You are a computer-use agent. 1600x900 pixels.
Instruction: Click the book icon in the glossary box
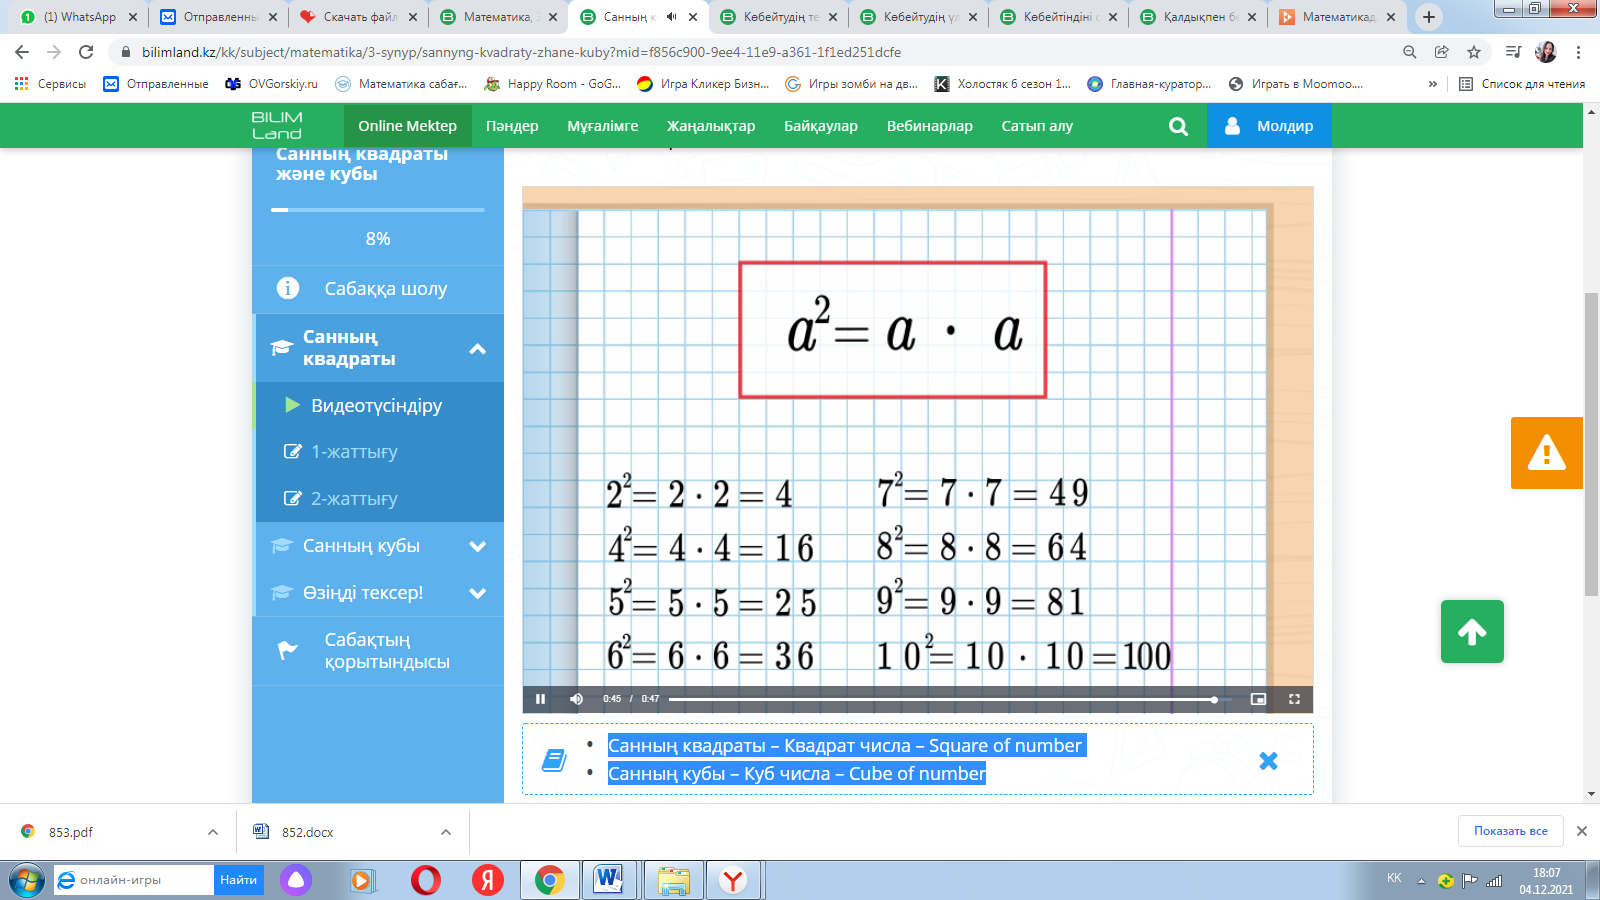pyautogui.click(x=554, y=761)
